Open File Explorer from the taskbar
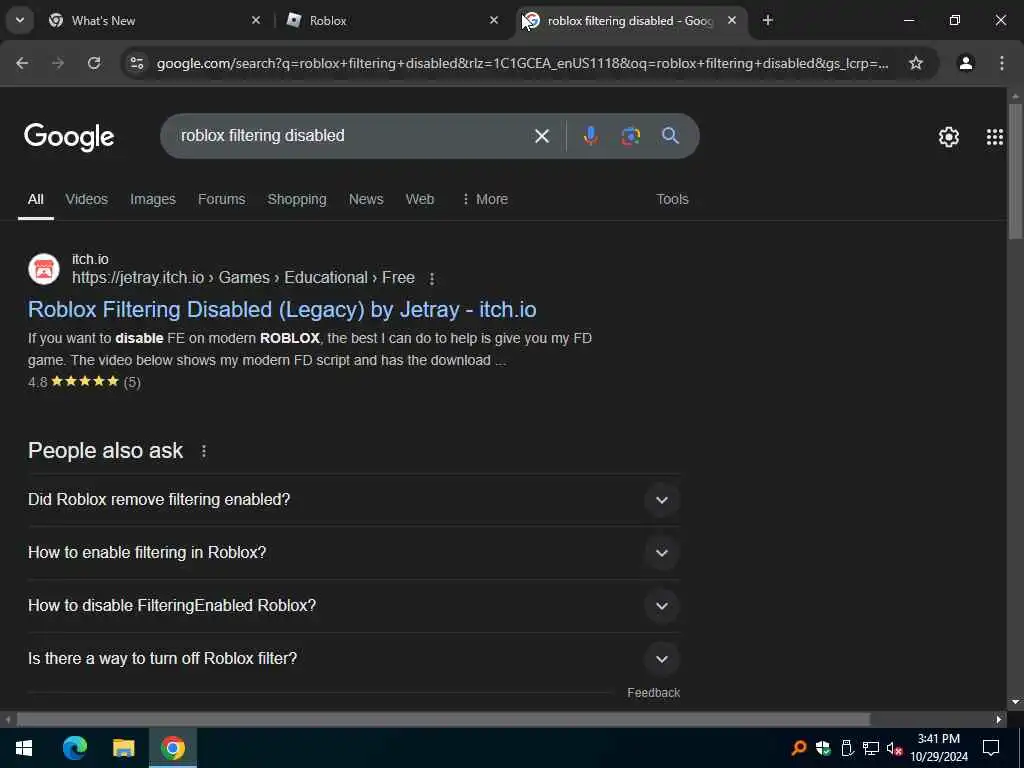 123,748
